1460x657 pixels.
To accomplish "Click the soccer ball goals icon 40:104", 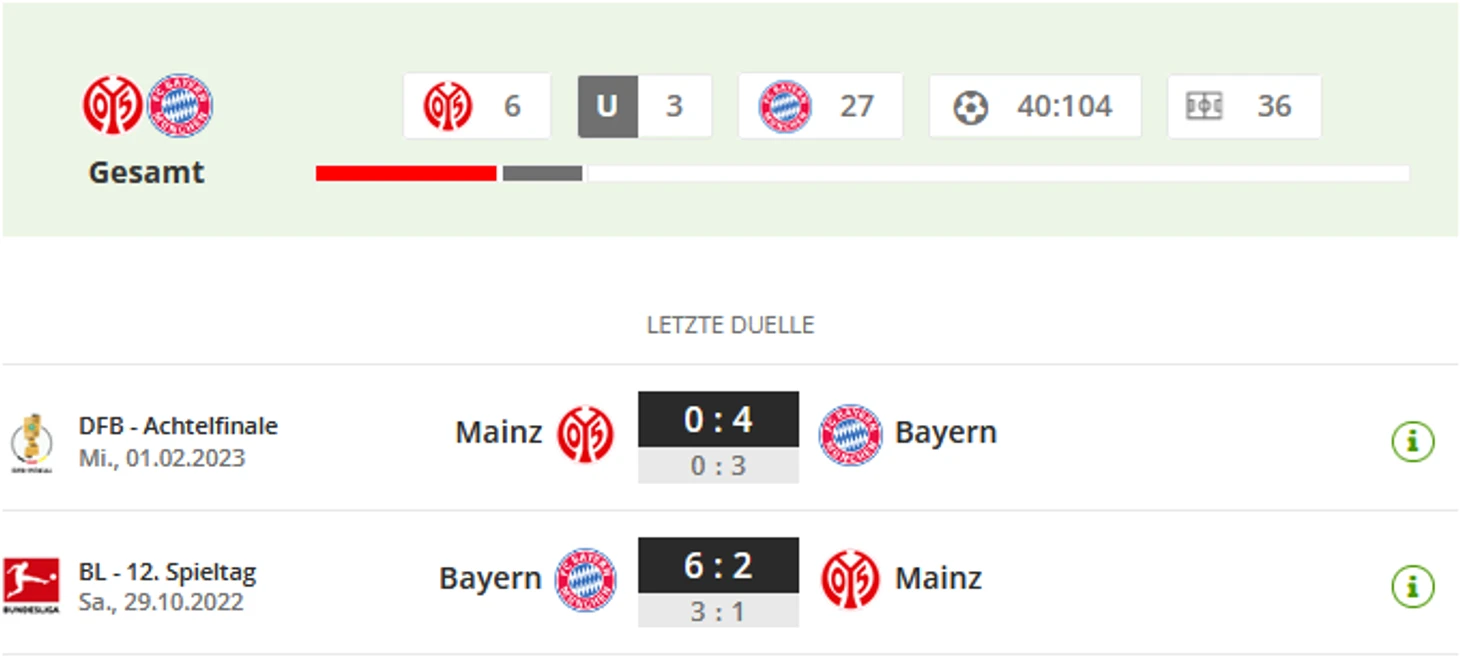I will click(970, 107).
